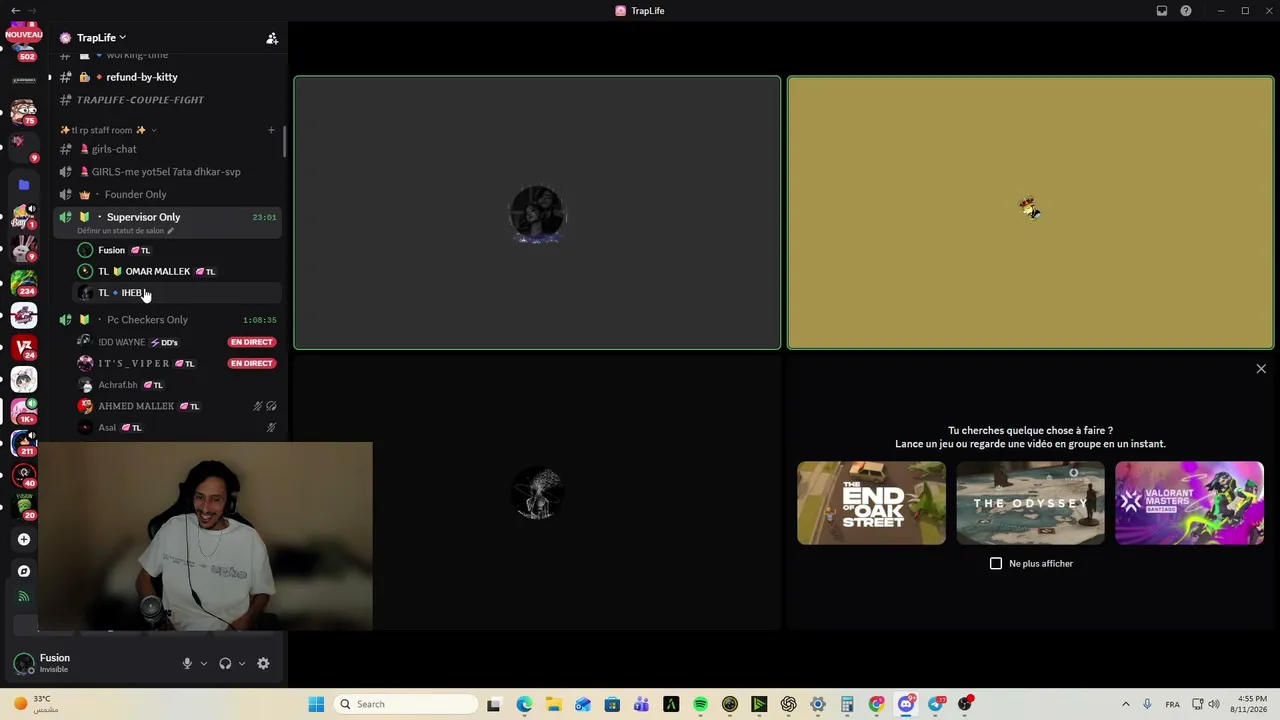Toggle the headphones deafen icon
Screen dimensions: 1280x720
click(x=225, y=663)
